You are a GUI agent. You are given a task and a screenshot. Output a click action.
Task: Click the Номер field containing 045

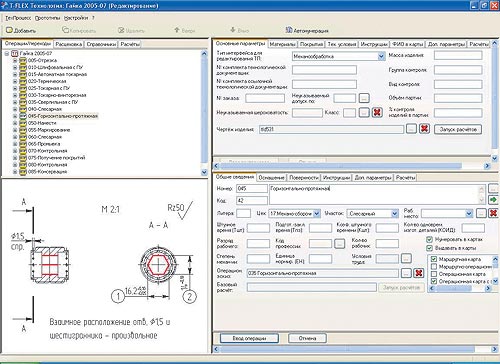[x=252, y=189]
